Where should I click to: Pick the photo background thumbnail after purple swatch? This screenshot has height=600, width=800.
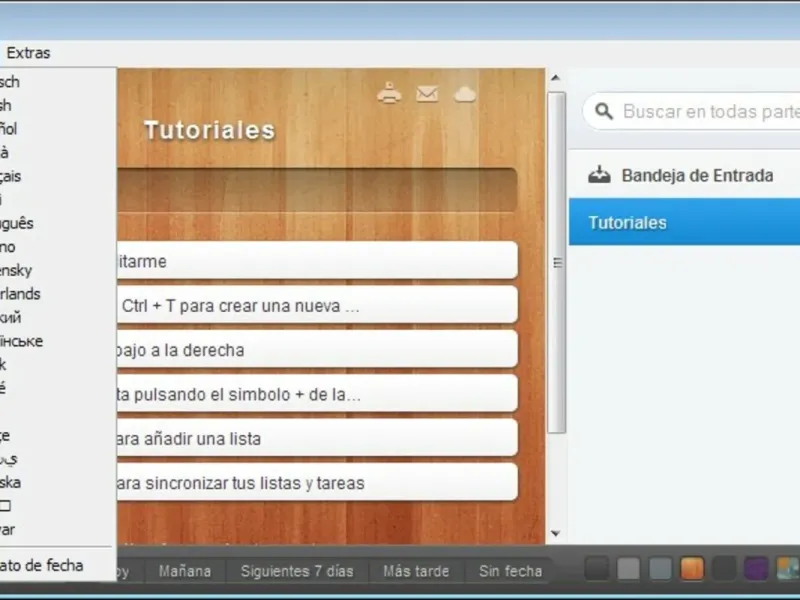pyautogui.click(x=788, y=568)
